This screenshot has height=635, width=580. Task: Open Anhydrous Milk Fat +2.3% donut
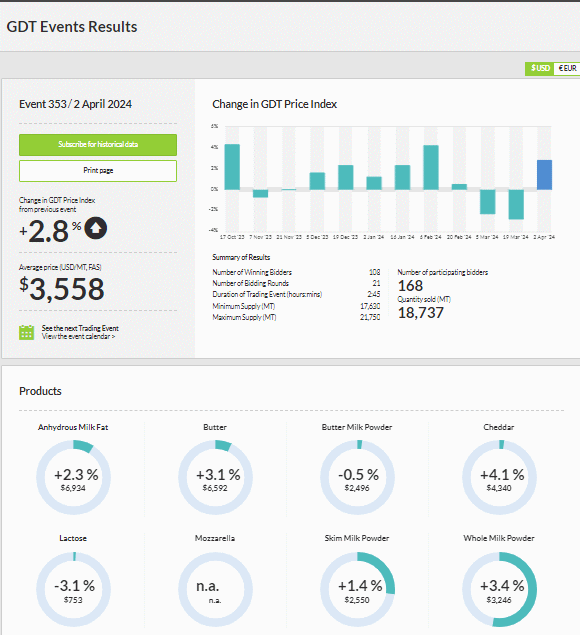click(x=73, y=477)
